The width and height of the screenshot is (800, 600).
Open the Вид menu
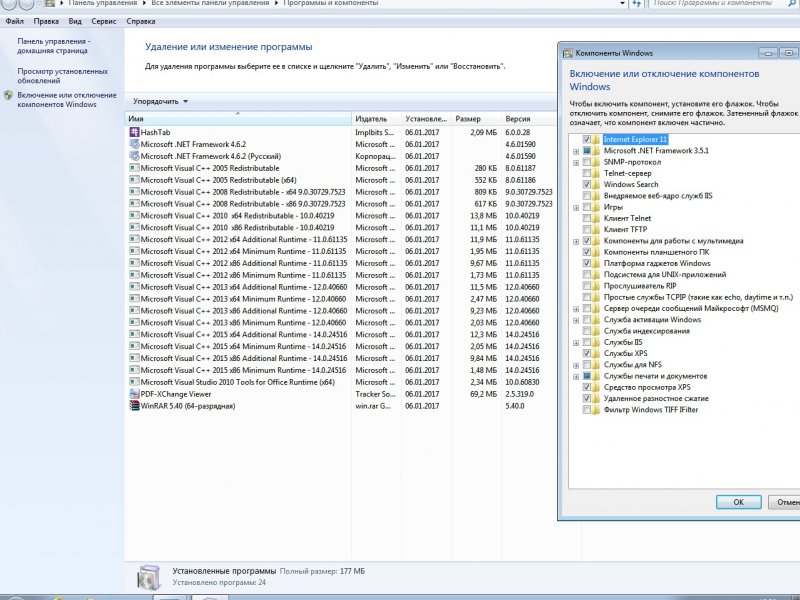(75, 21)
